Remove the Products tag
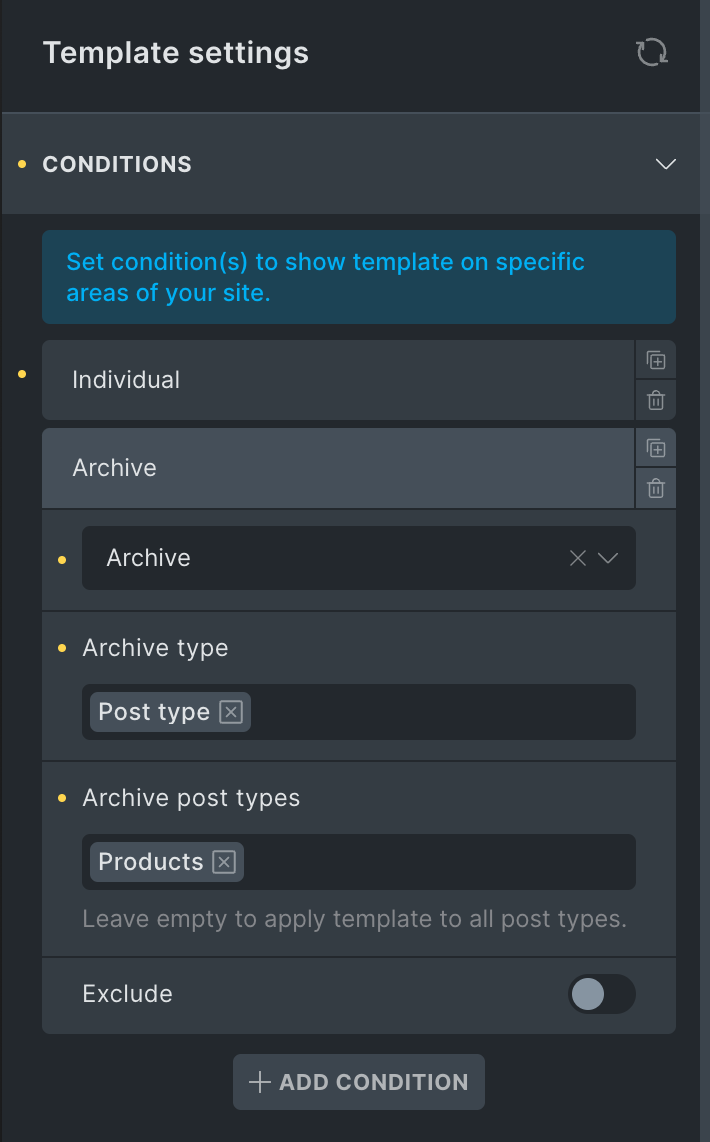 tap(224, 862)
